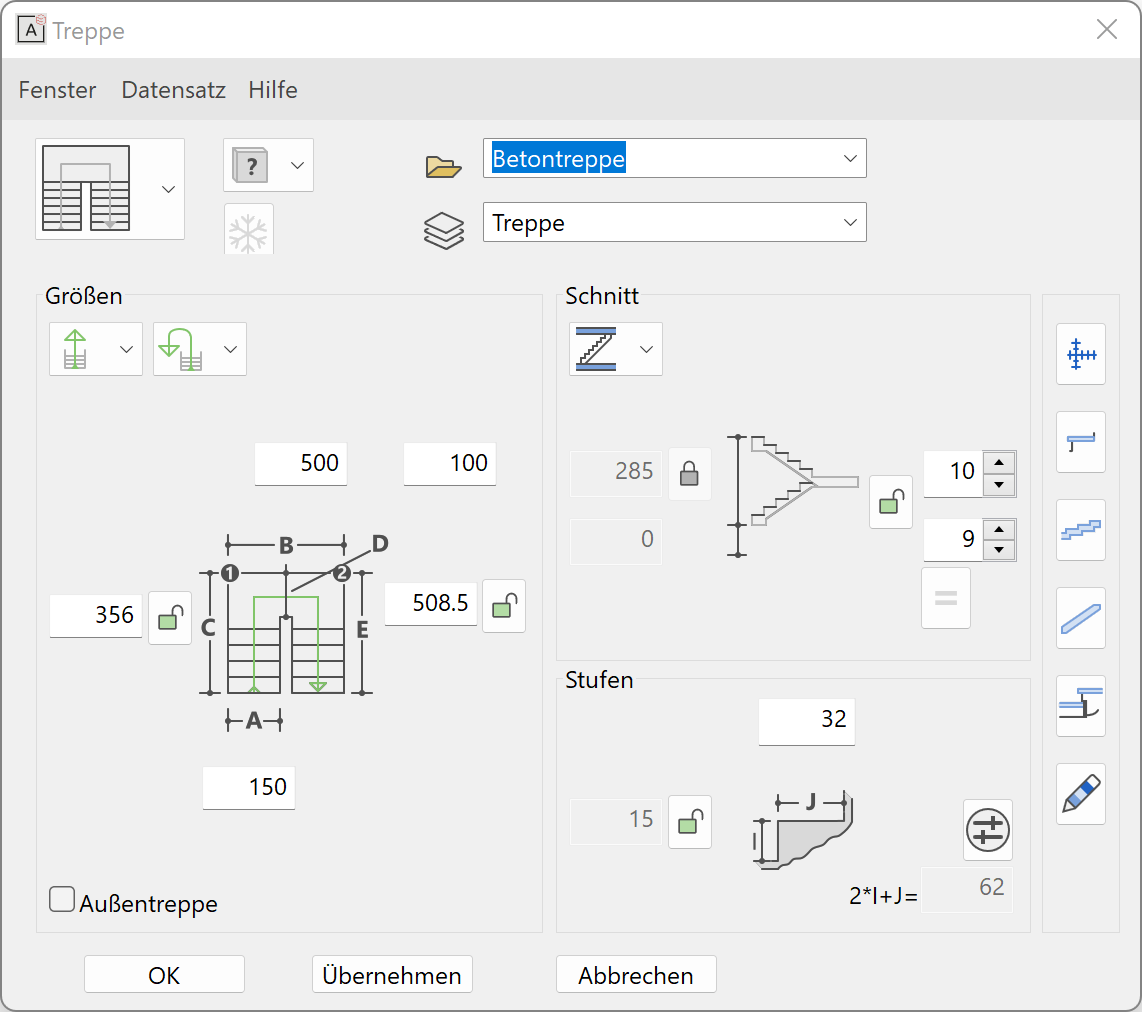Image resolution: width=1142 pixels, height=1012 pixels.
Task: Click the E field showing 508.5
Action: (430, 603)
